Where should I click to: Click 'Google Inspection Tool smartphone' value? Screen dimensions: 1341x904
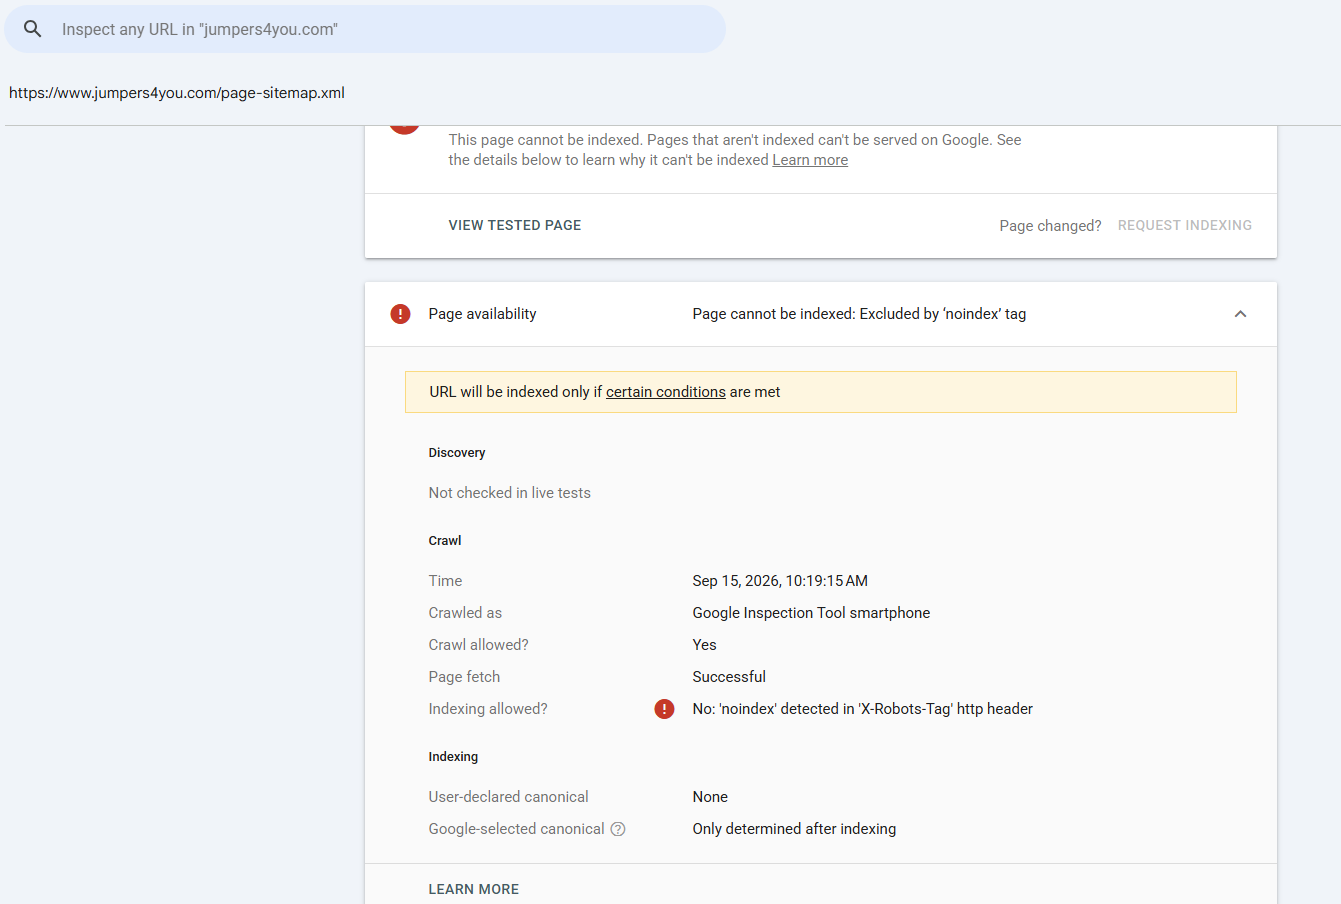point(811,613)
